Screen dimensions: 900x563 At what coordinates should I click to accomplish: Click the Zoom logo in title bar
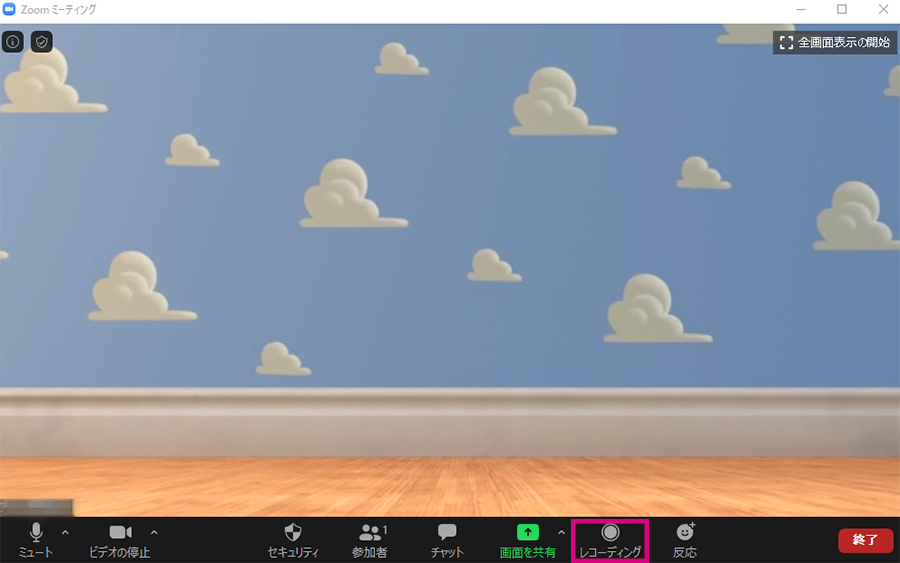tap(9, 9)
